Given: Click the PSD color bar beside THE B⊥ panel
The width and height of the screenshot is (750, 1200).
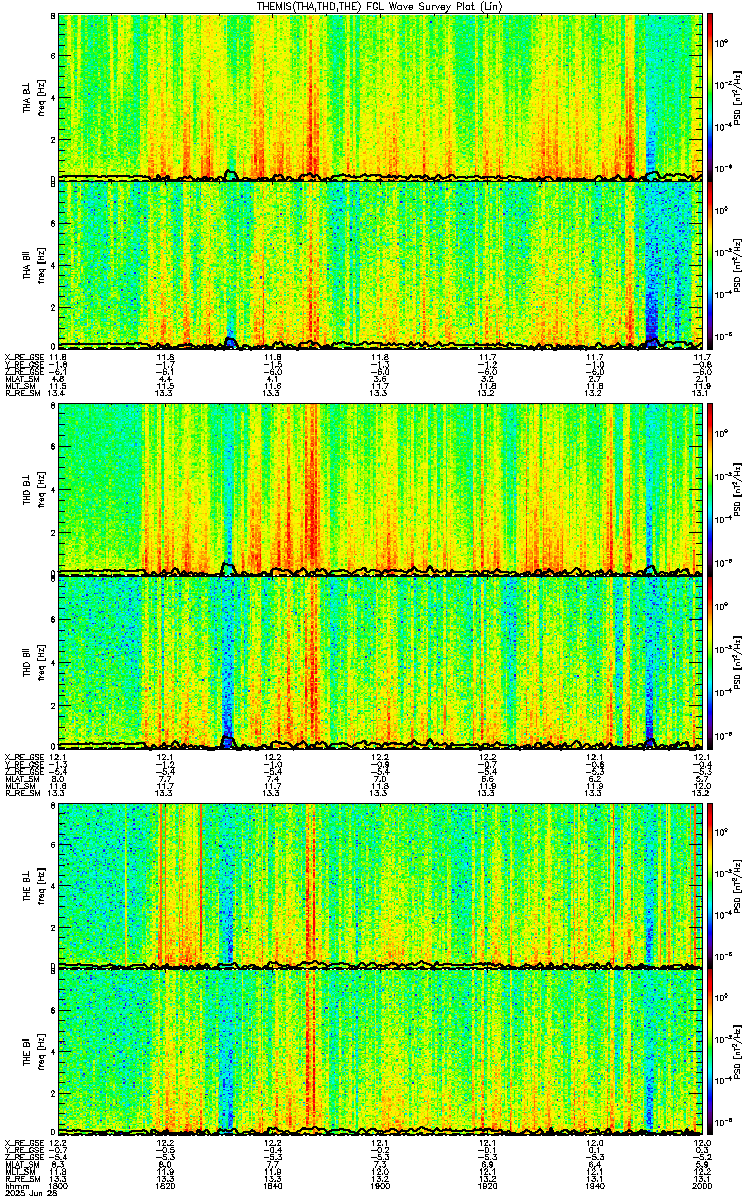Looking at the screenshot, I should point(710,884).
